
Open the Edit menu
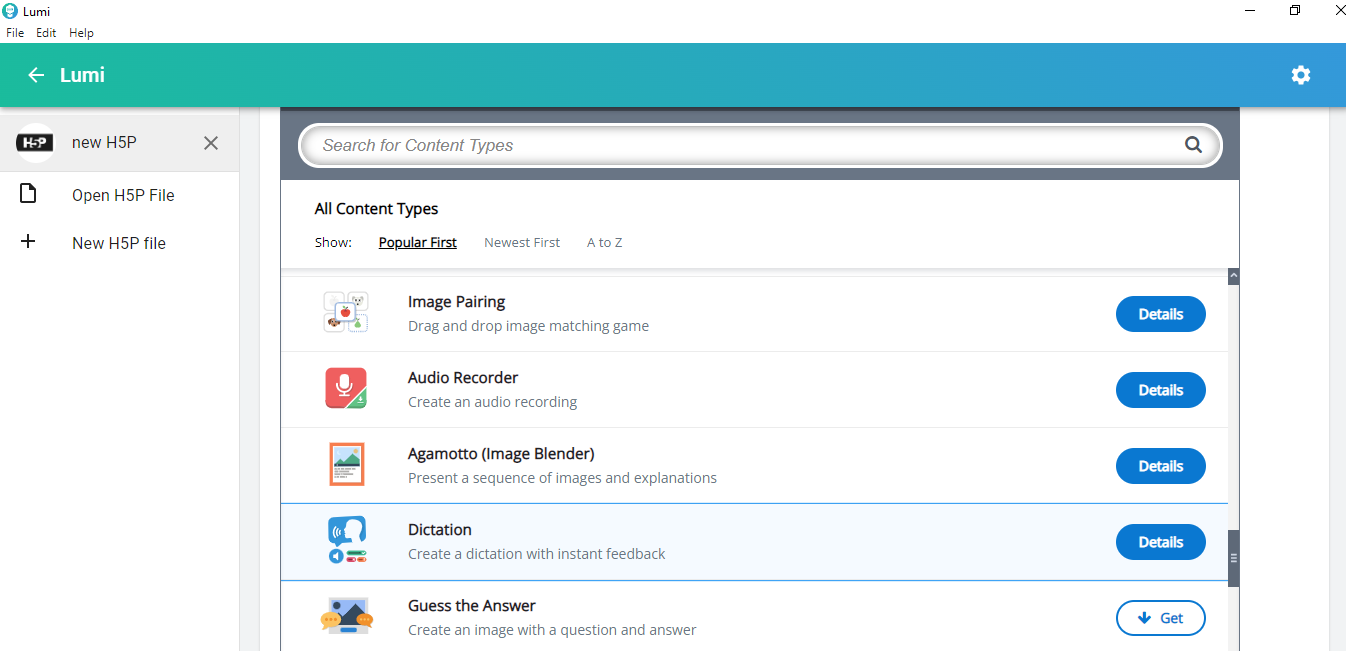pos(46,33)
